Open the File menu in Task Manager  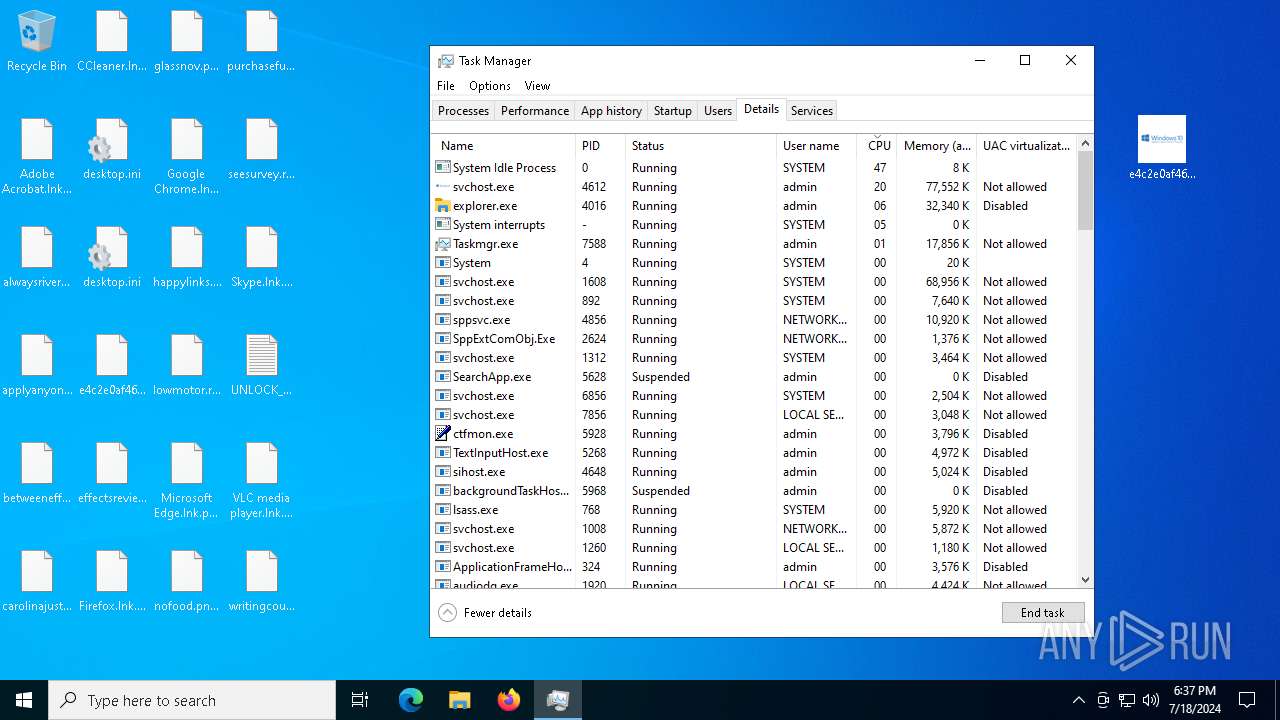446,86
